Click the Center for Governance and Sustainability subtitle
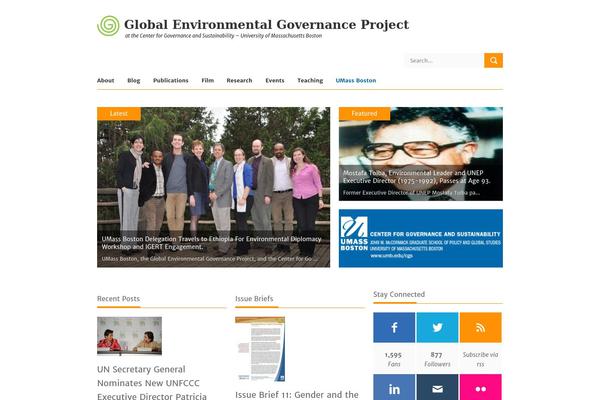Viewport: 600px width, 400px height. click(223, 36)
